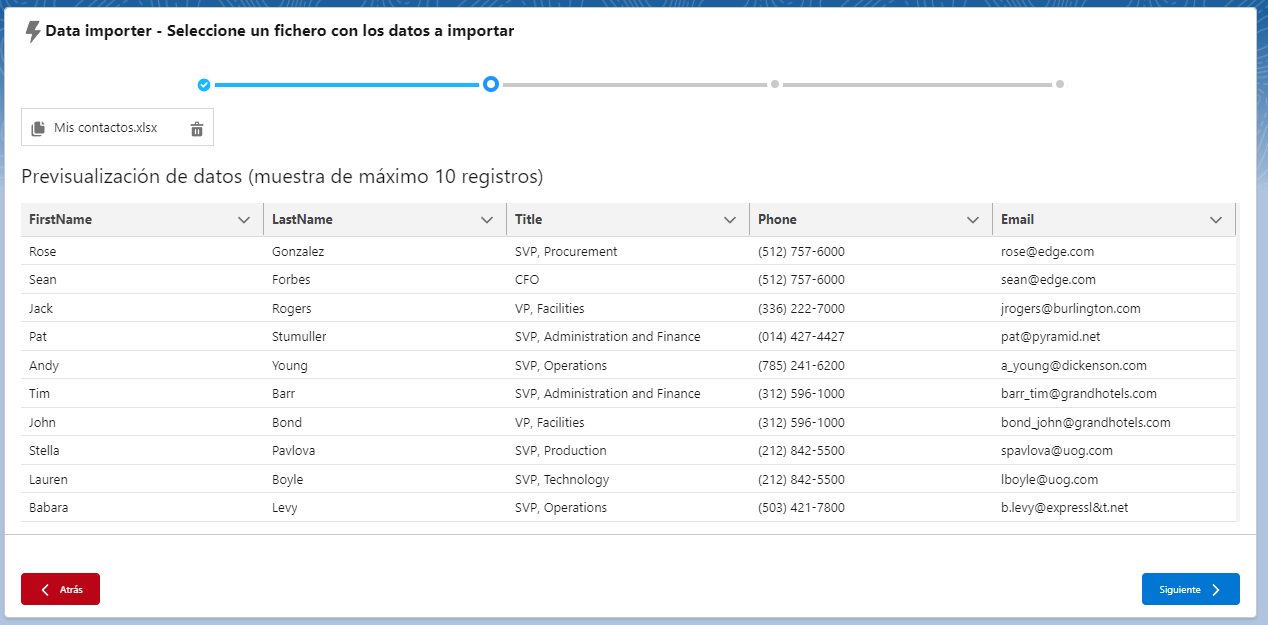Click the rose@edge.com email cell
Viewport: 1268px width, 625px height.
click(1114, 252)
